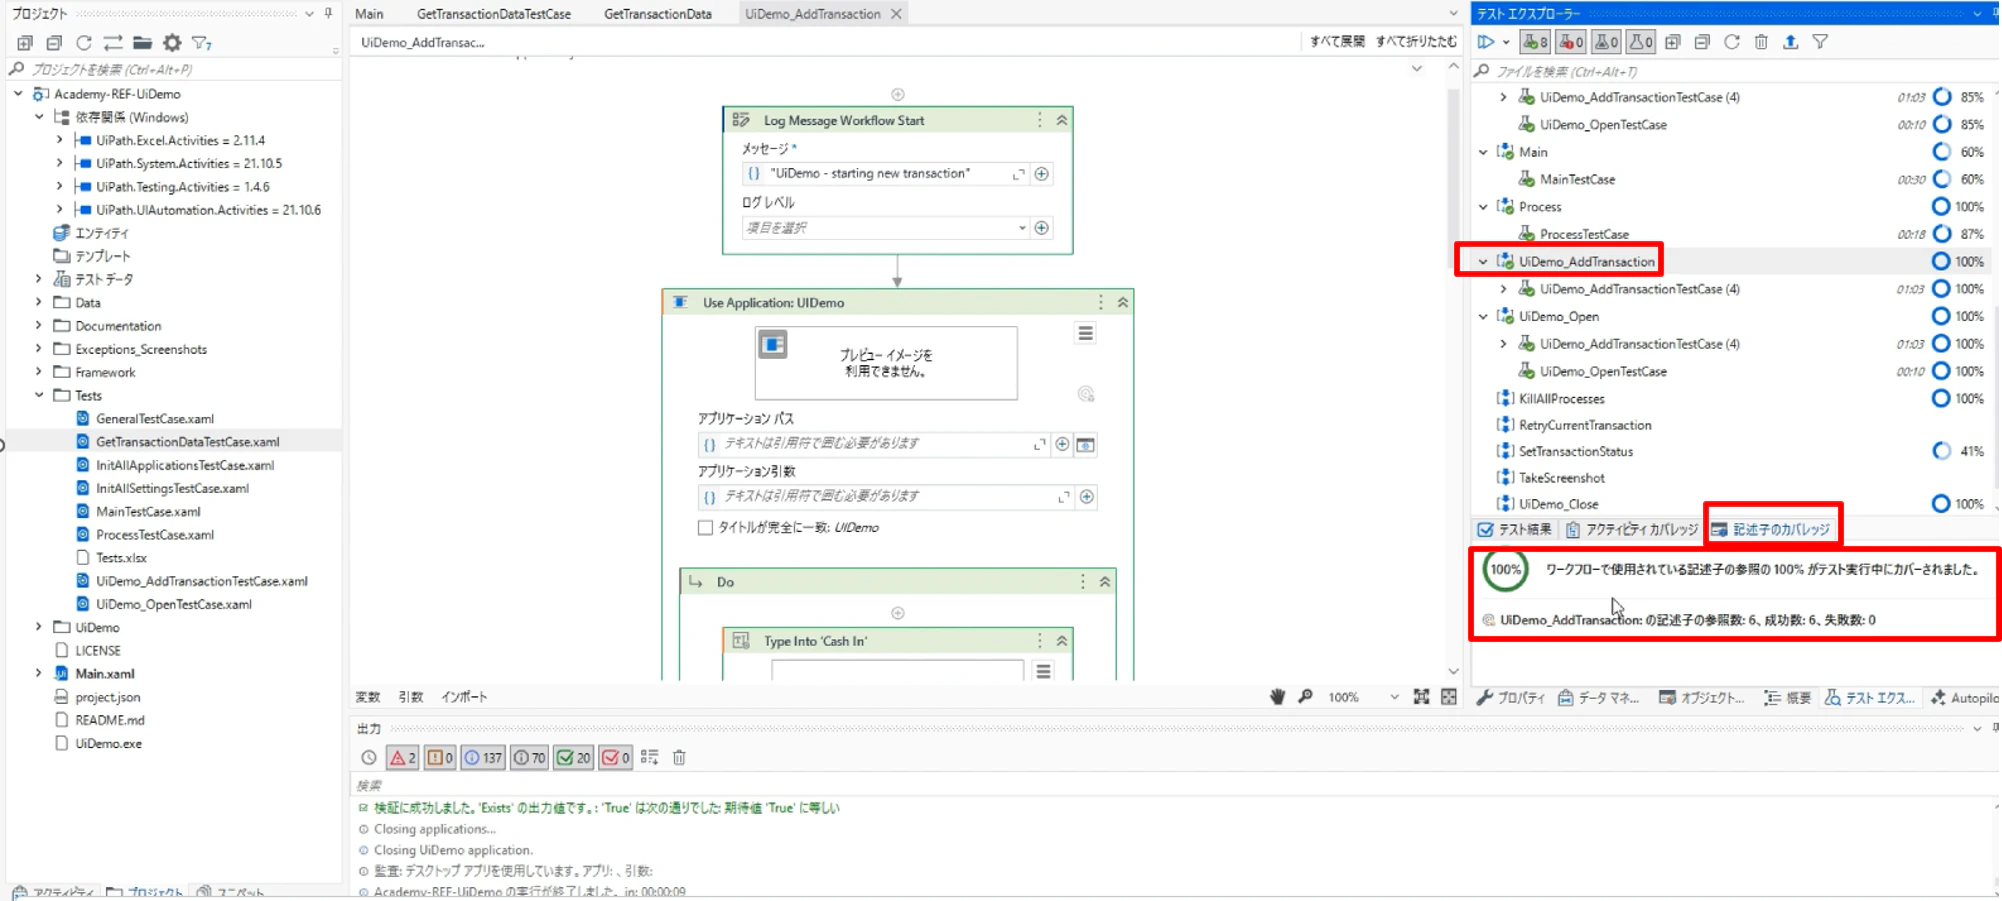Viewport: 2002px width, 901px height.
Task: Open the プロパティ panel at the bottom right
Action: pyautogui.click(x=1511, y=698)
